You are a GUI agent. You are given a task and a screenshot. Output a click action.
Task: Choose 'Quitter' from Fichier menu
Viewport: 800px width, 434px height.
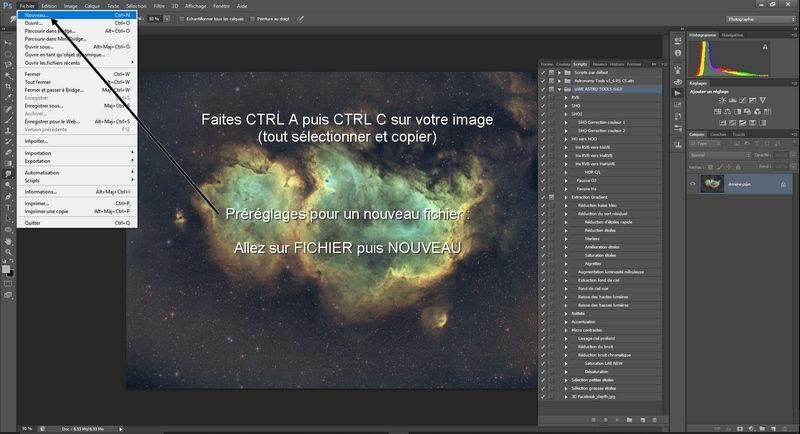(77, 223)
